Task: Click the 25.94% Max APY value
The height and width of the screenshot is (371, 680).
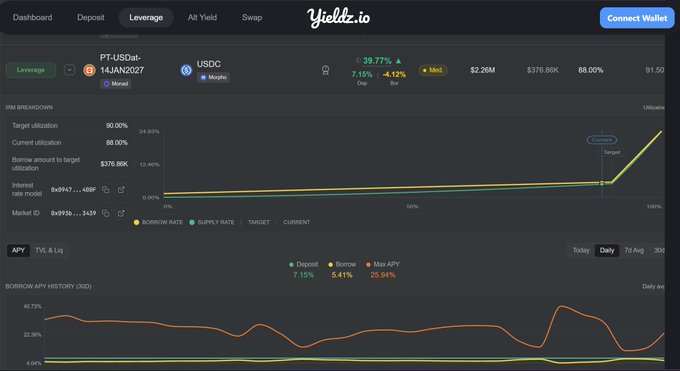Action: coord(382,275)
